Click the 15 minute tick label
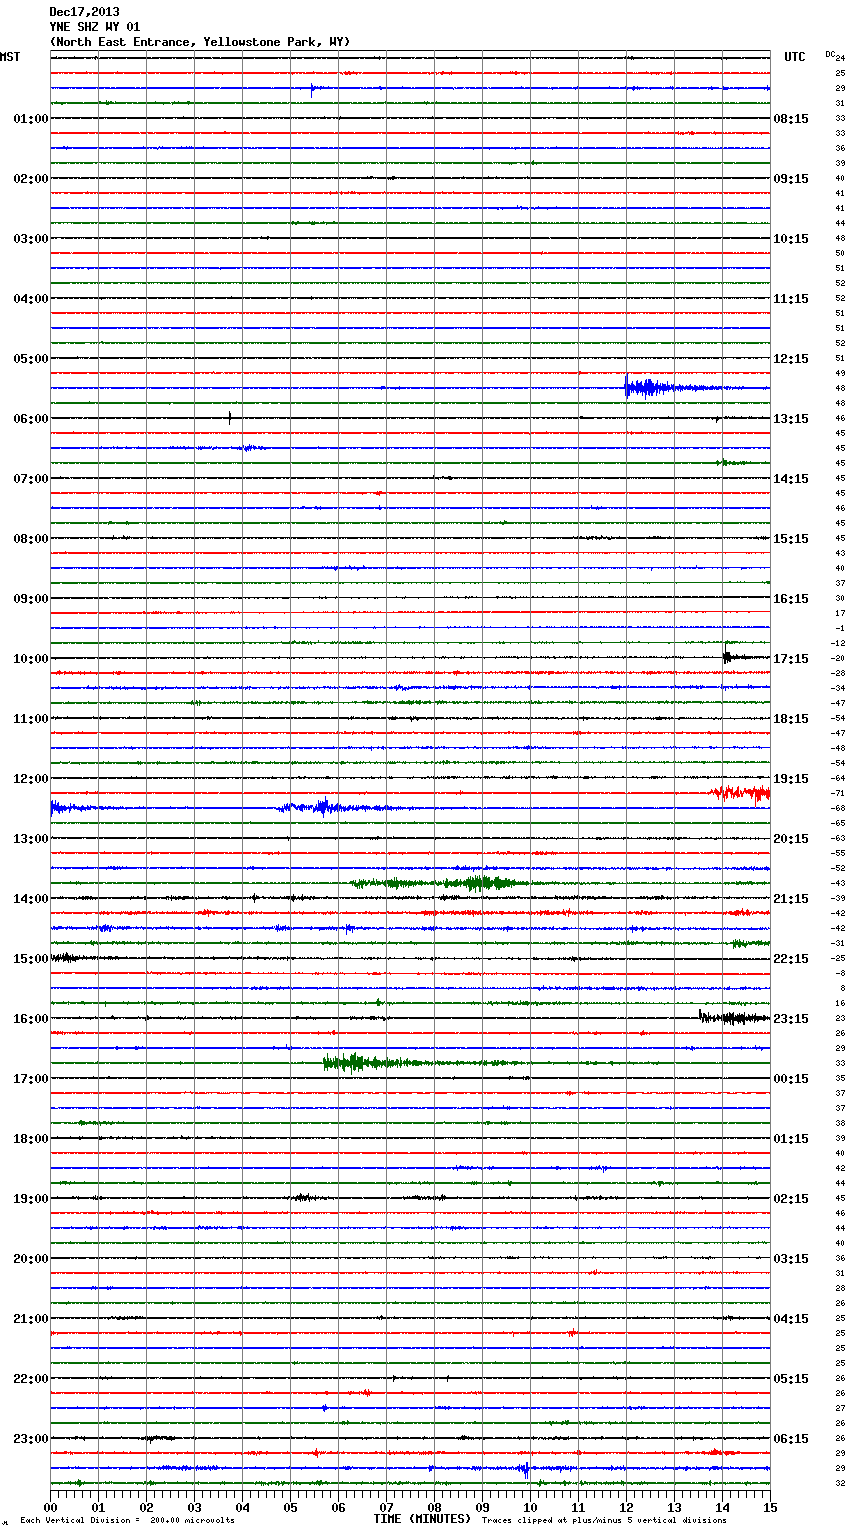850x1534 pixels. point(770,1507)
